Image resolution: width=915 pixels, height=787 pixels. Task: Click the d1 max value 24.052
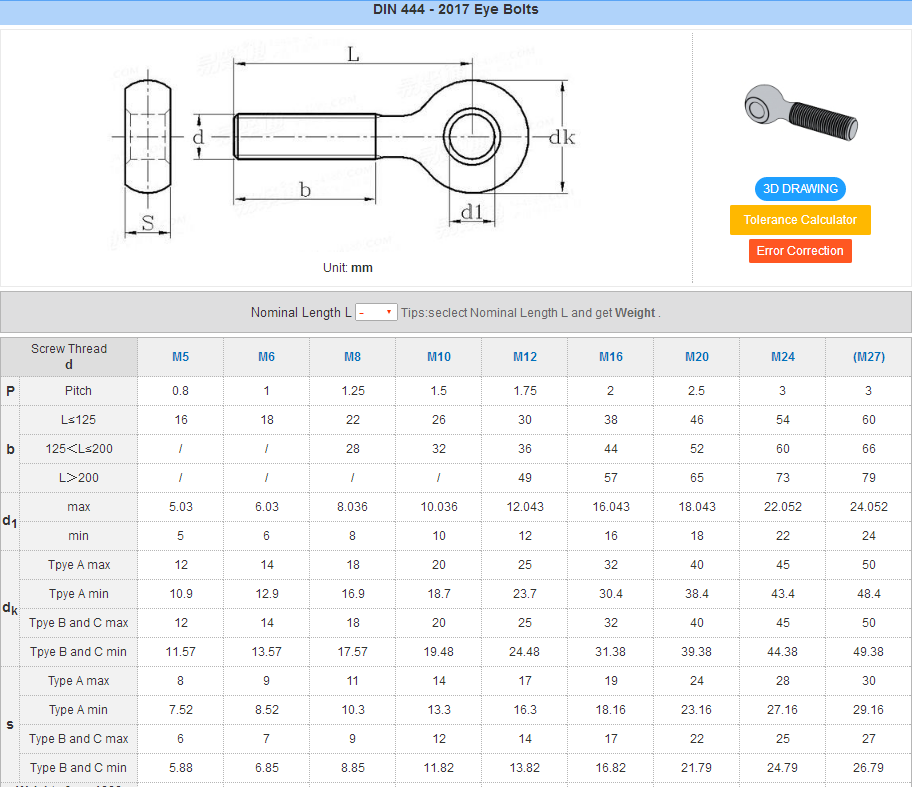[869, 507]
